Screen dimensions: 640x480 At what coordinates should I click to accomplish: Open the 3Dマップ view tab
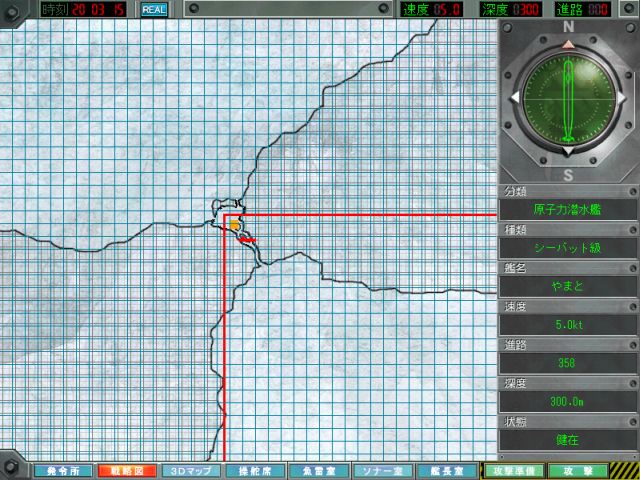(x=190, y=470)
